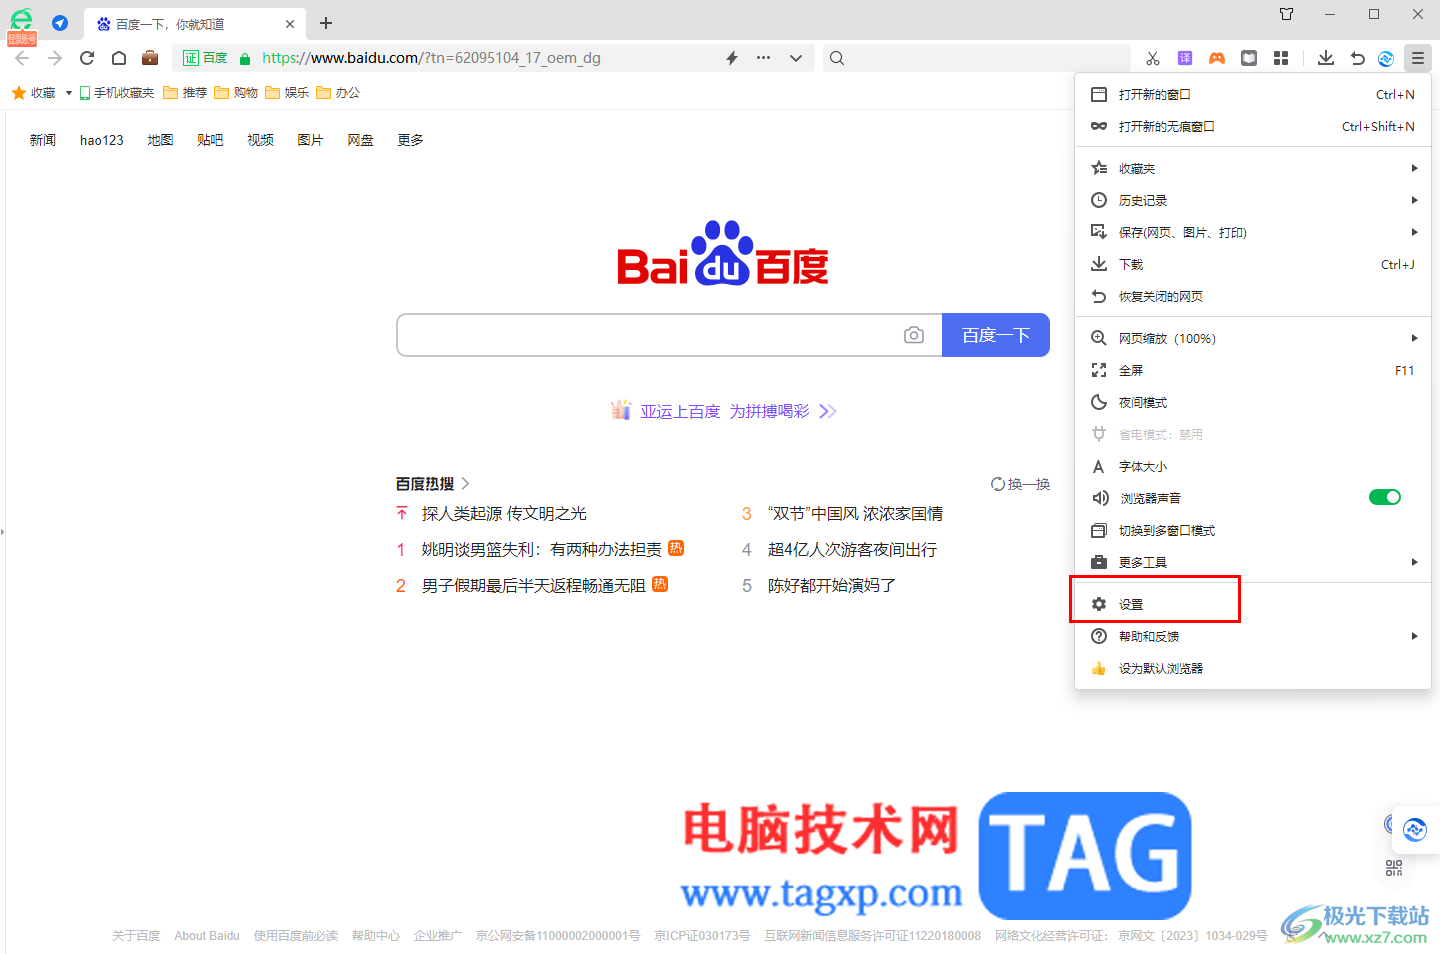
Task: Open the 亚运上百度 为拼搏喝彩 banner link
Action: (x=724, y=411)
